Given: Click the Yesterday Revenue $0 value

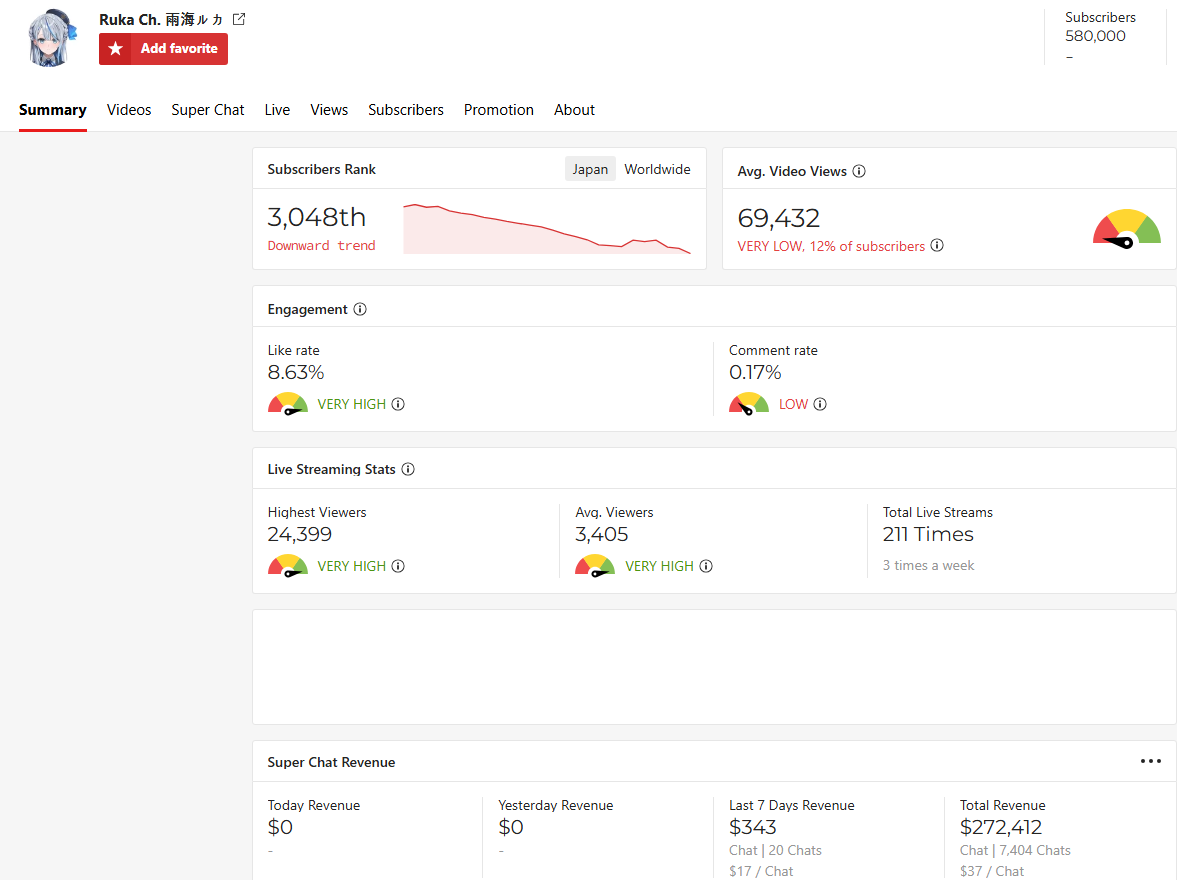Looking at the screenshot, I should click(510, 827).
